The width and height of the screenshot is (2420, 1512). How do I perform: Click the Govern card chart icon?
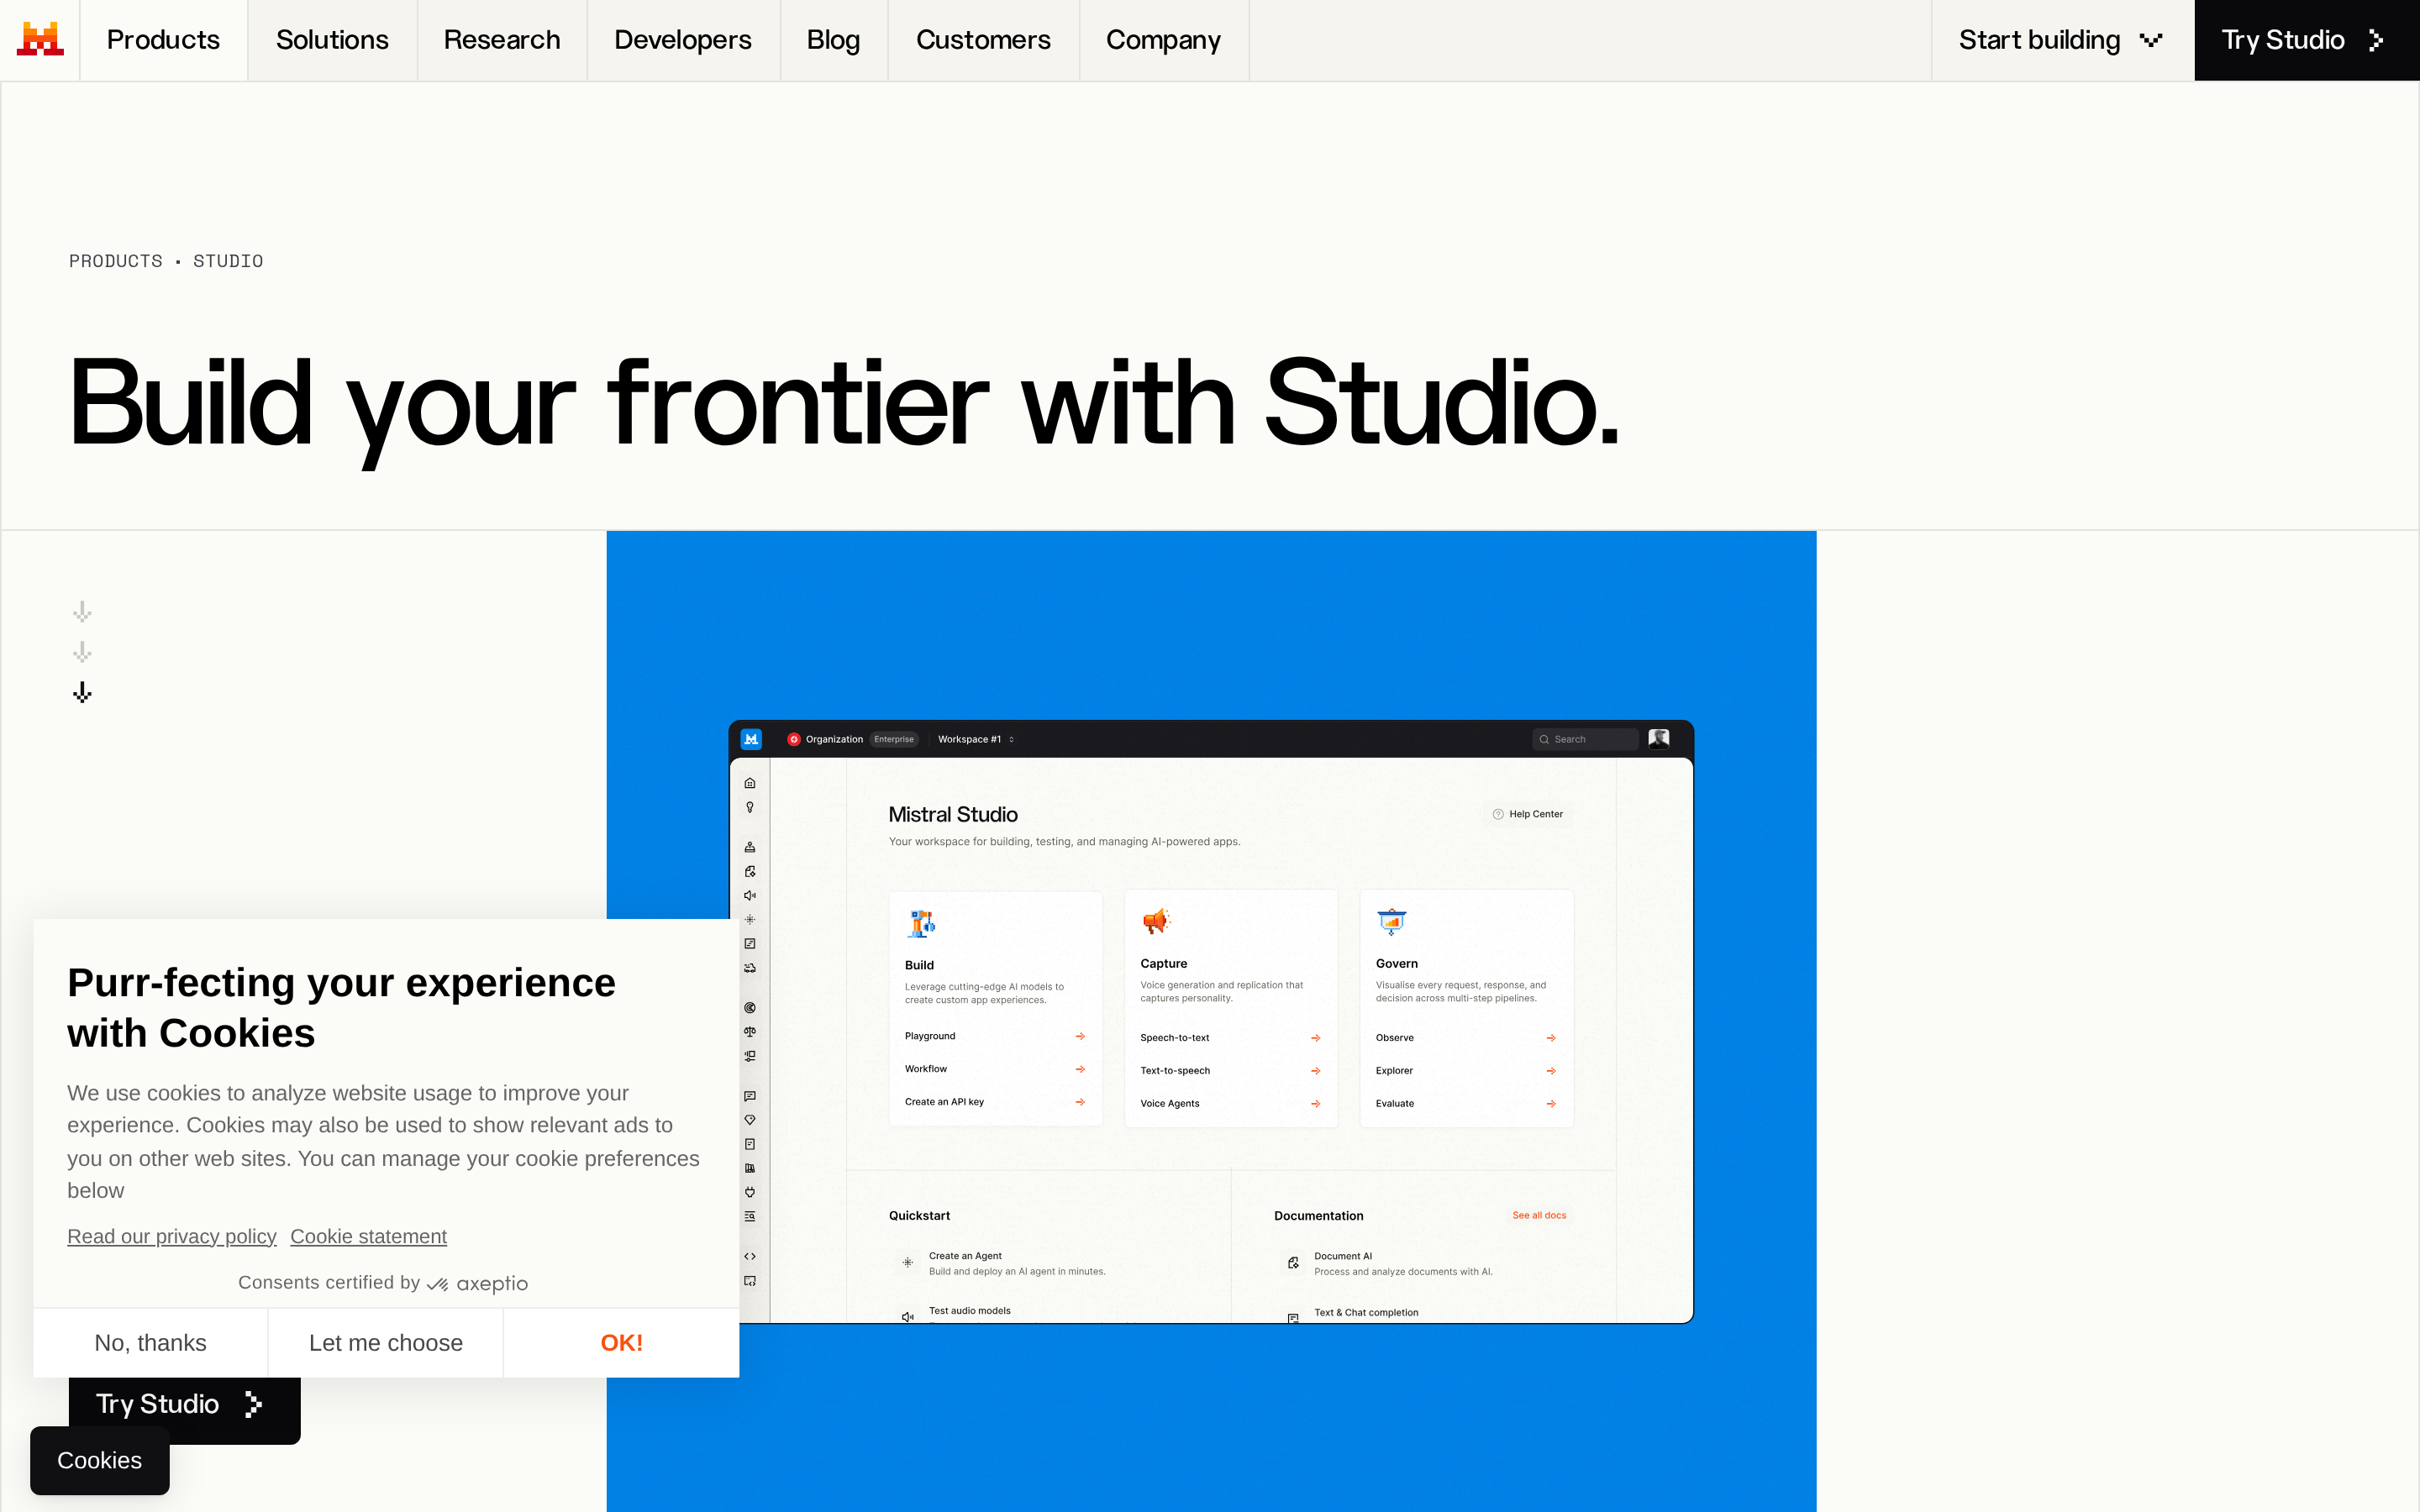1391,921
